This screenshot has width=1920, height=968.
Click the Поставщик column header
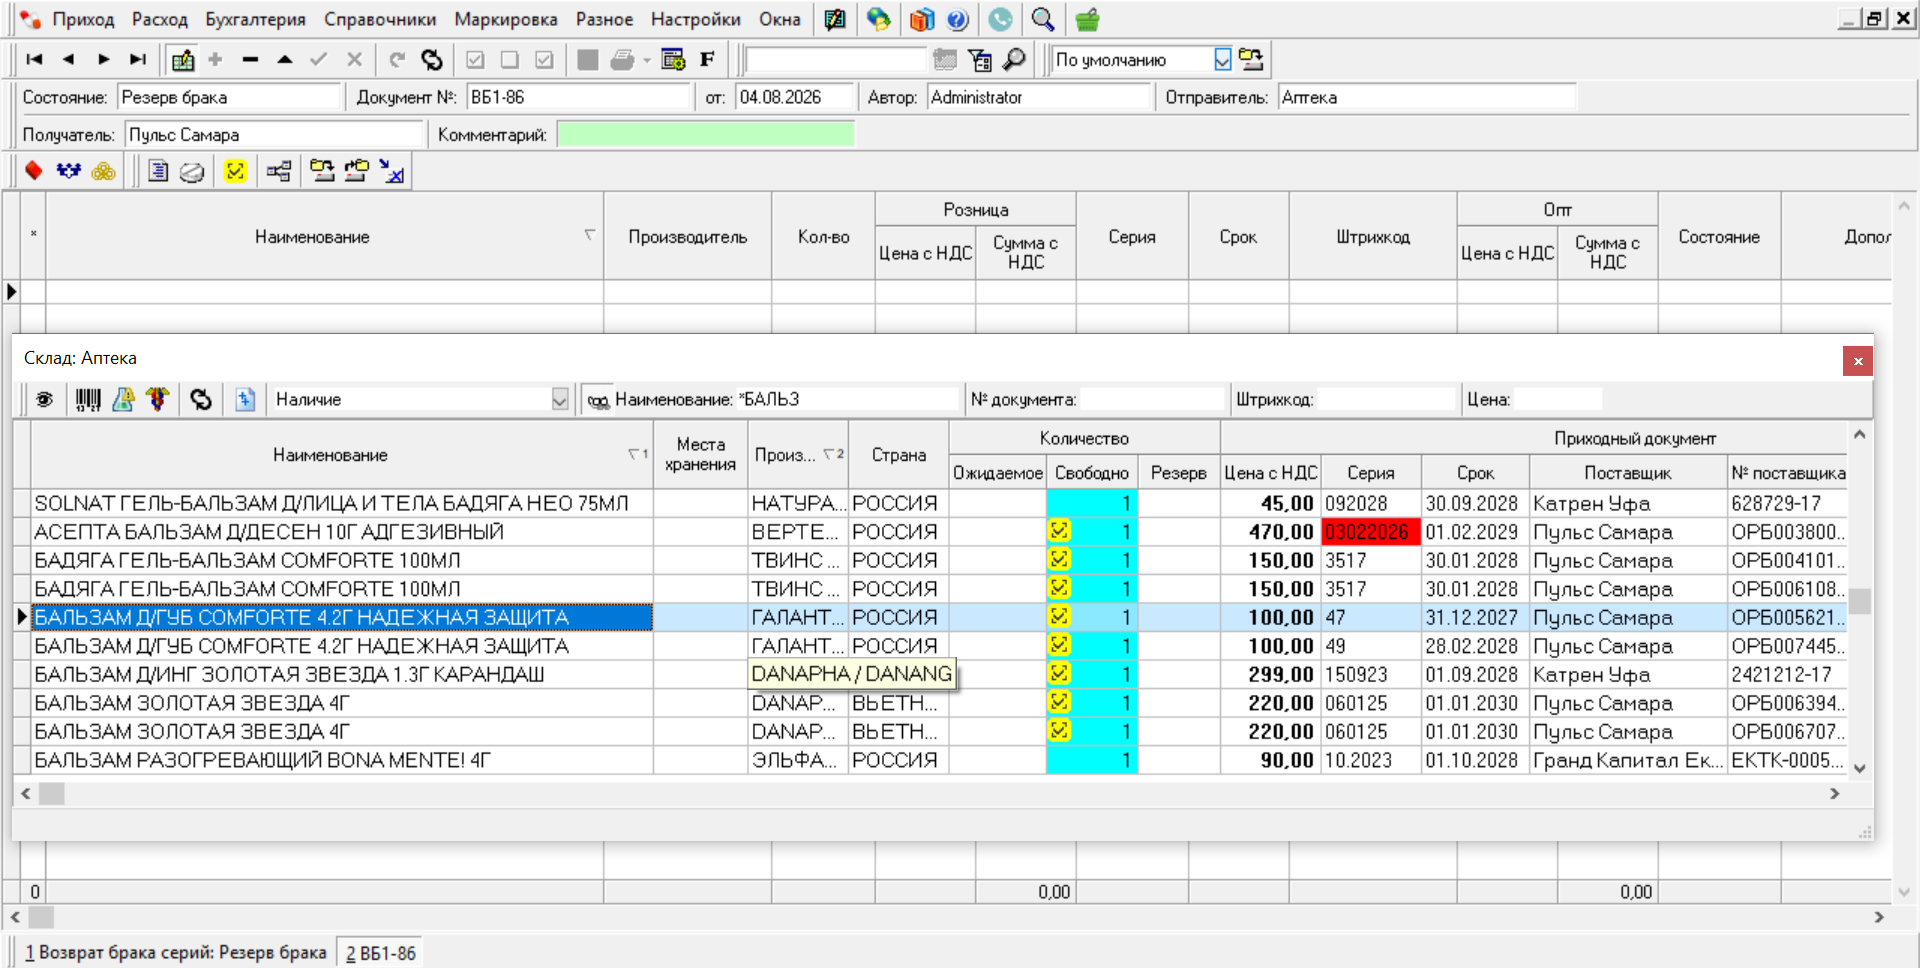point(1627,473)
